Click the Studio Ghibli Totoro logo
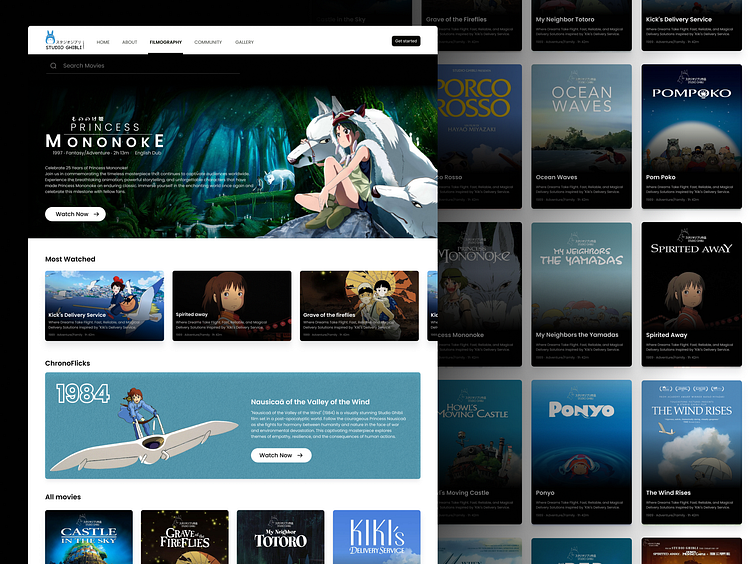 64,40
